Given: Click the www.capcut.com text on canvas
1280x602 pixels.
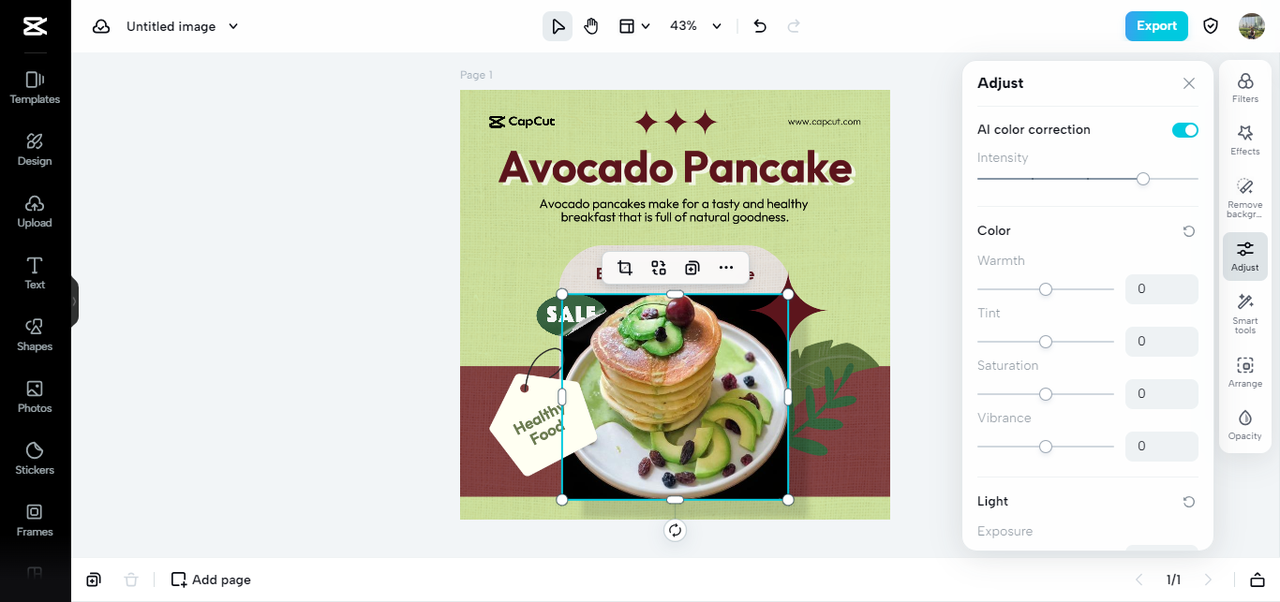Looking at the screenshot, I should (x=824, y=122).
